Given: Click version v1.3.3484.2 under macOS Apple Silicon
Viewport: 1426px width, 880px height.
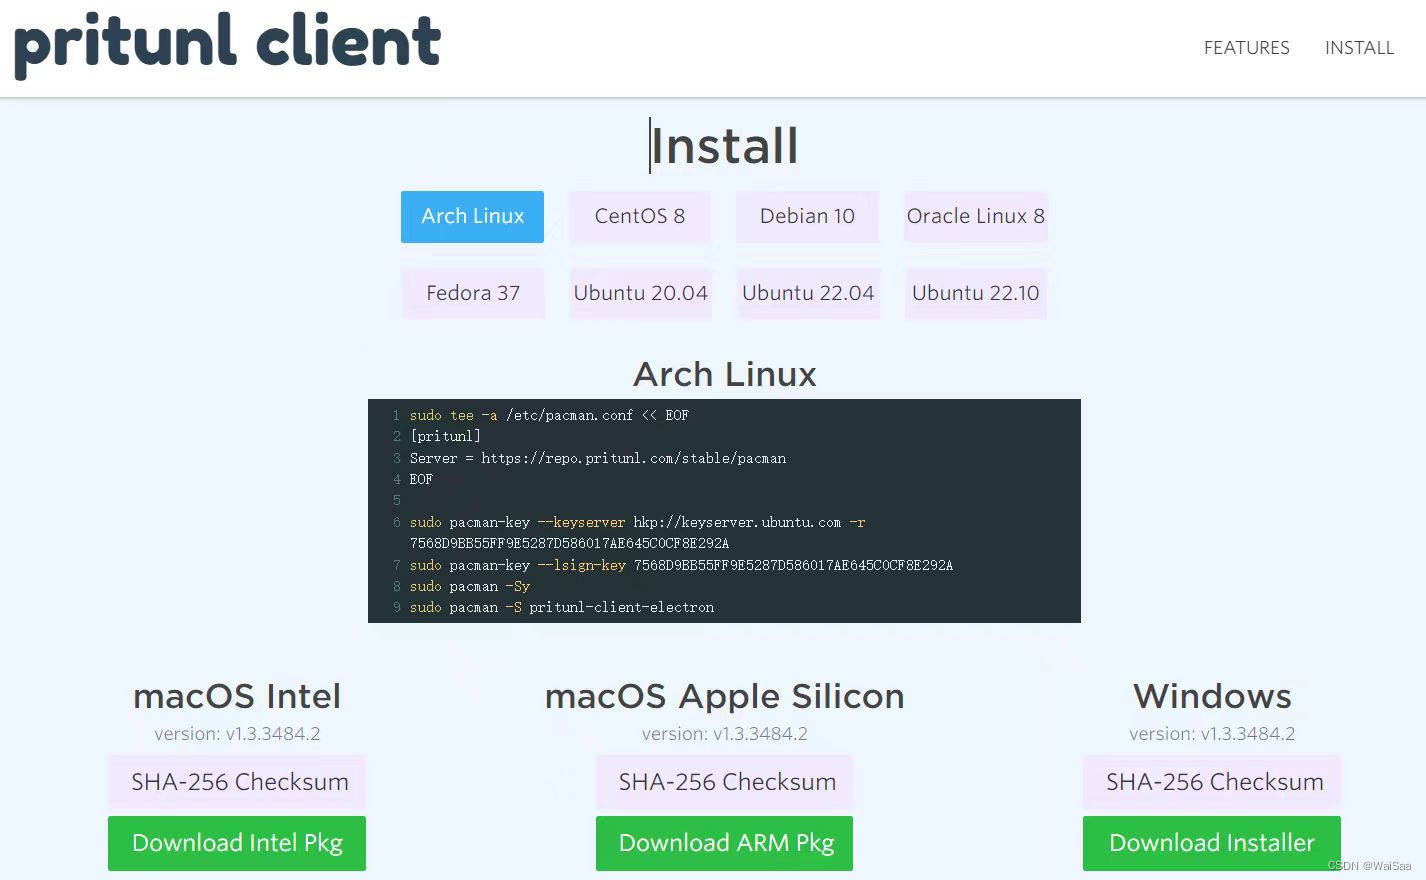Looking at the screenshot, I should coord(725,734).
